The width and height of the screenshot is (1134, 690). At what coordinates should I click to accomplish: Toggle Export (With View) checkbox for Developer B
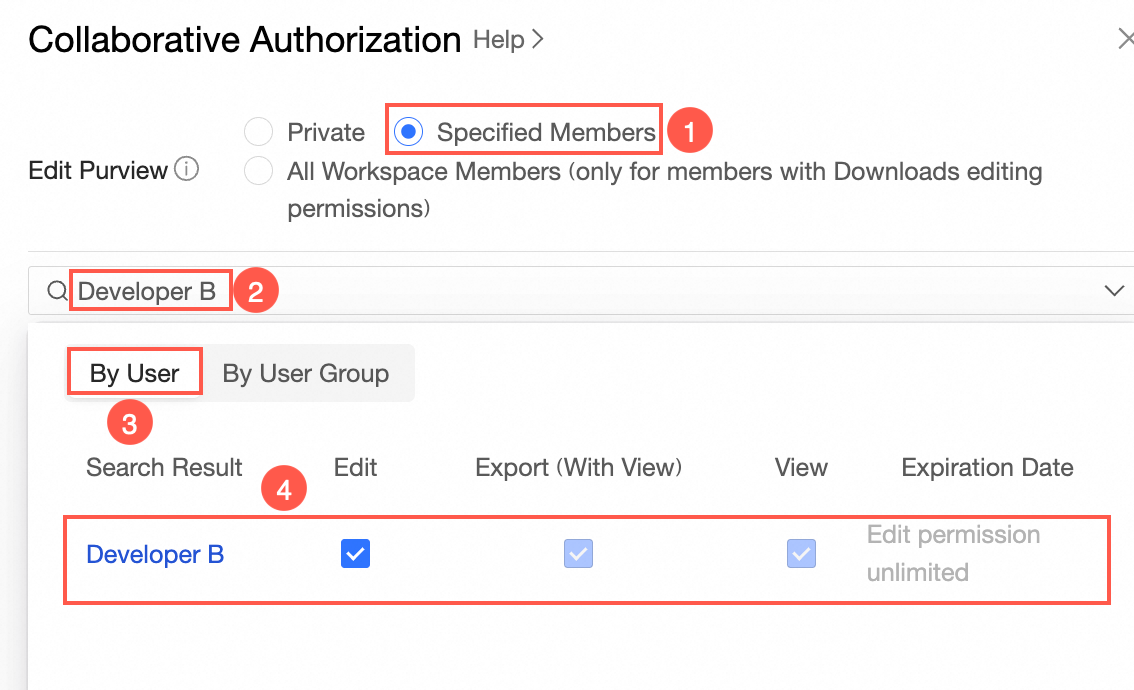tap(579, 553)
